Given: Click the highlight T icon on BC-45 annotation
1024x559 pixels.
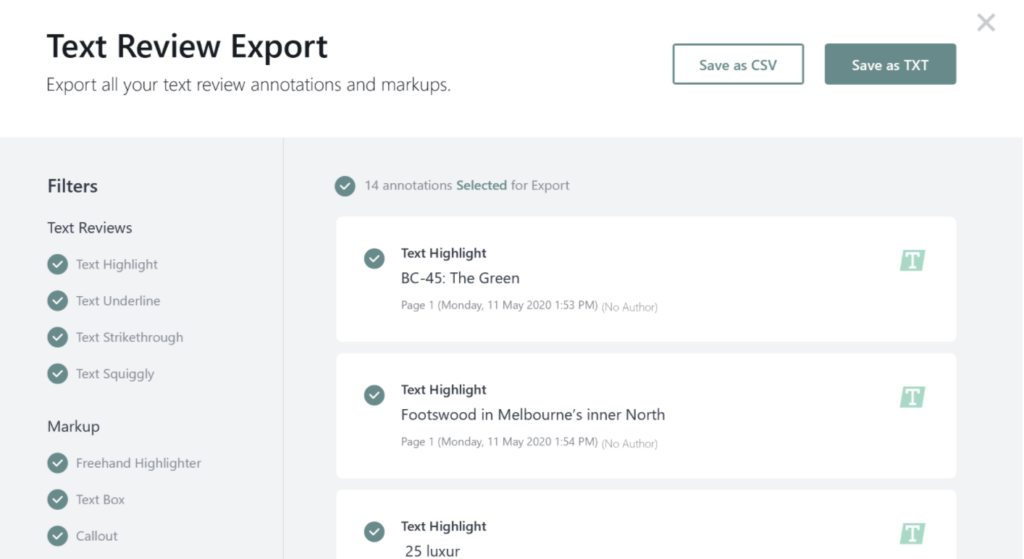Looking at the screenshot, I should click(x=912, y=261).
